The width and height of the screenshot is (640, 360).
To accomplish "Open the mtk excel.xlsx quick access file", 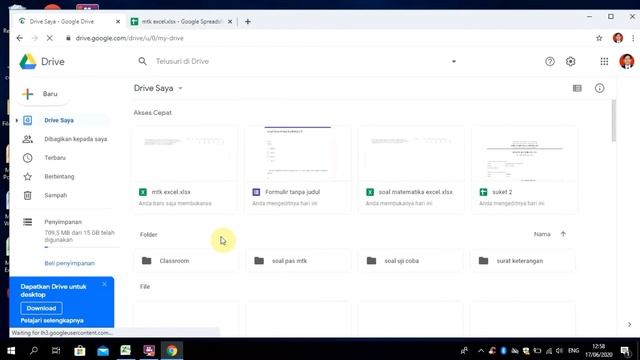I will tap(184, 169).
